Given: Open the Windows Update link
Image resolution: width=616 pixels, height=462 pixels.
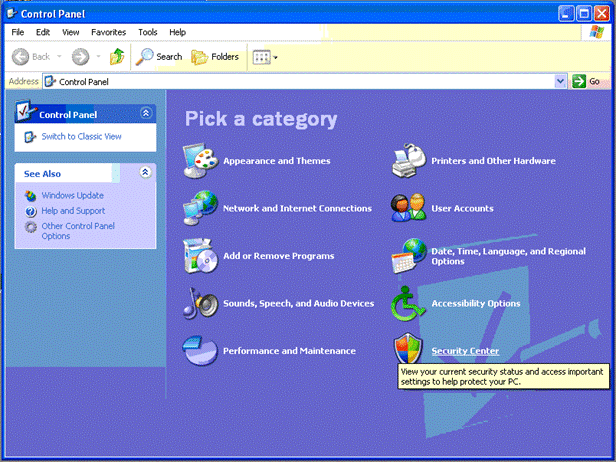Looking at the screenshot, I should point(73,195).
